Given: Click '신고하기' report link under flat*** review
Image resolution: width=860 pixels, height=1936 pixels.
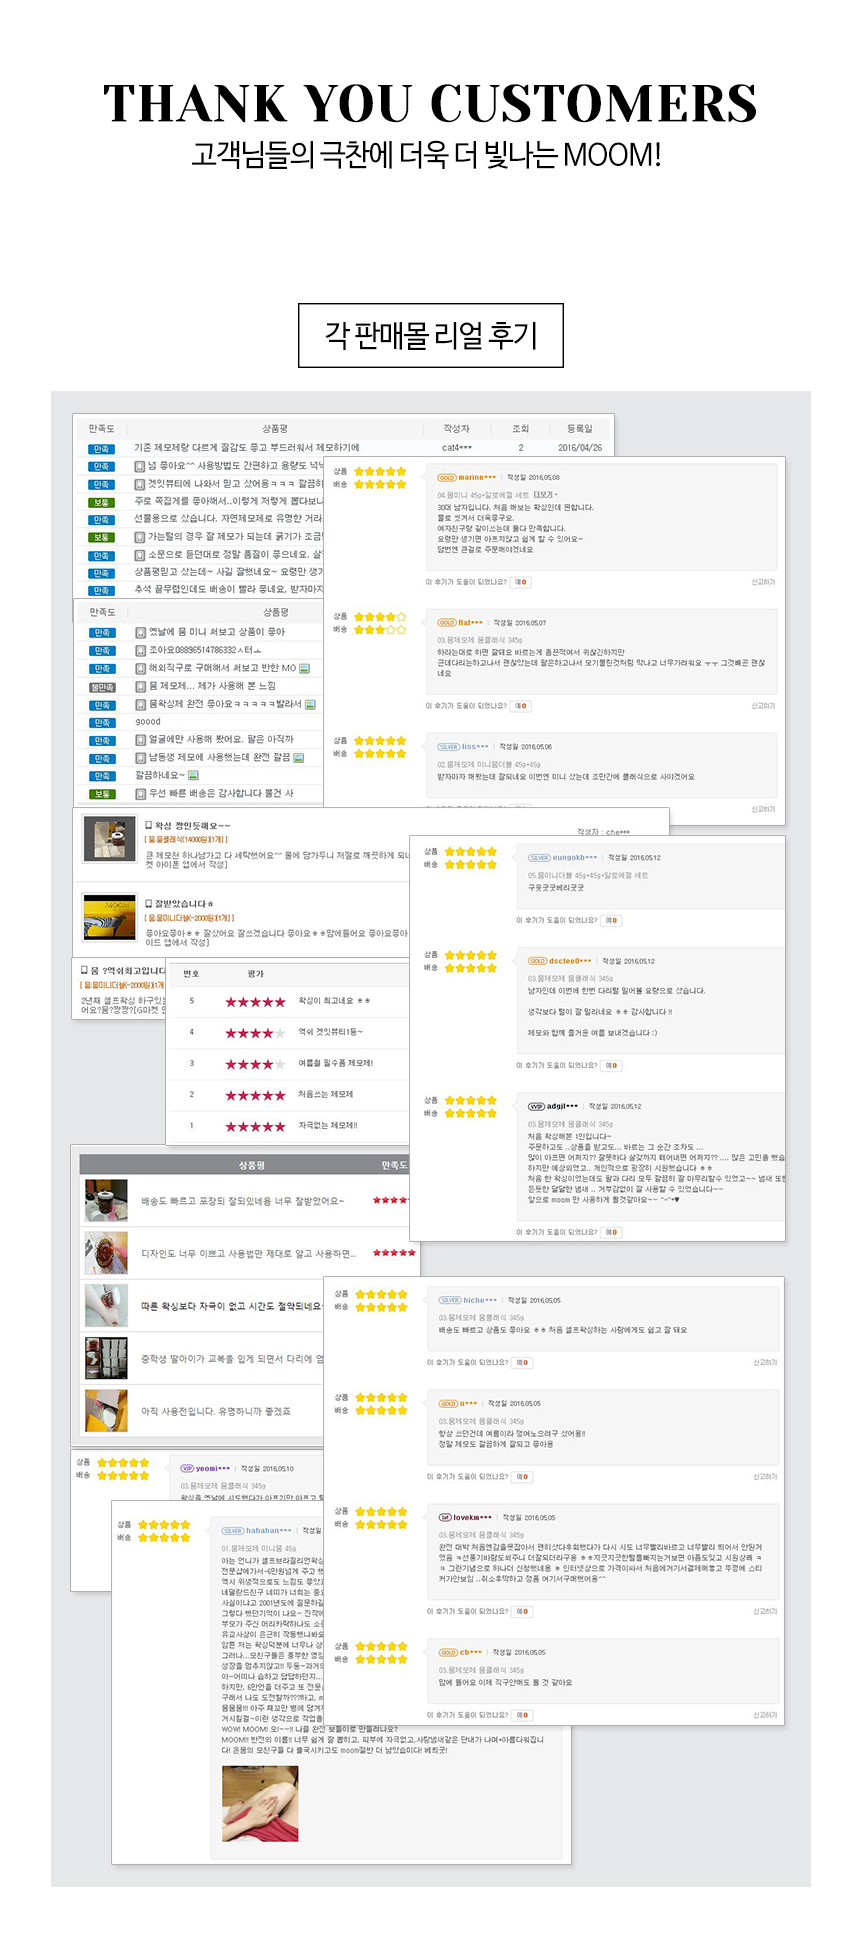Looking at the screenshot, I should (763, 706).
